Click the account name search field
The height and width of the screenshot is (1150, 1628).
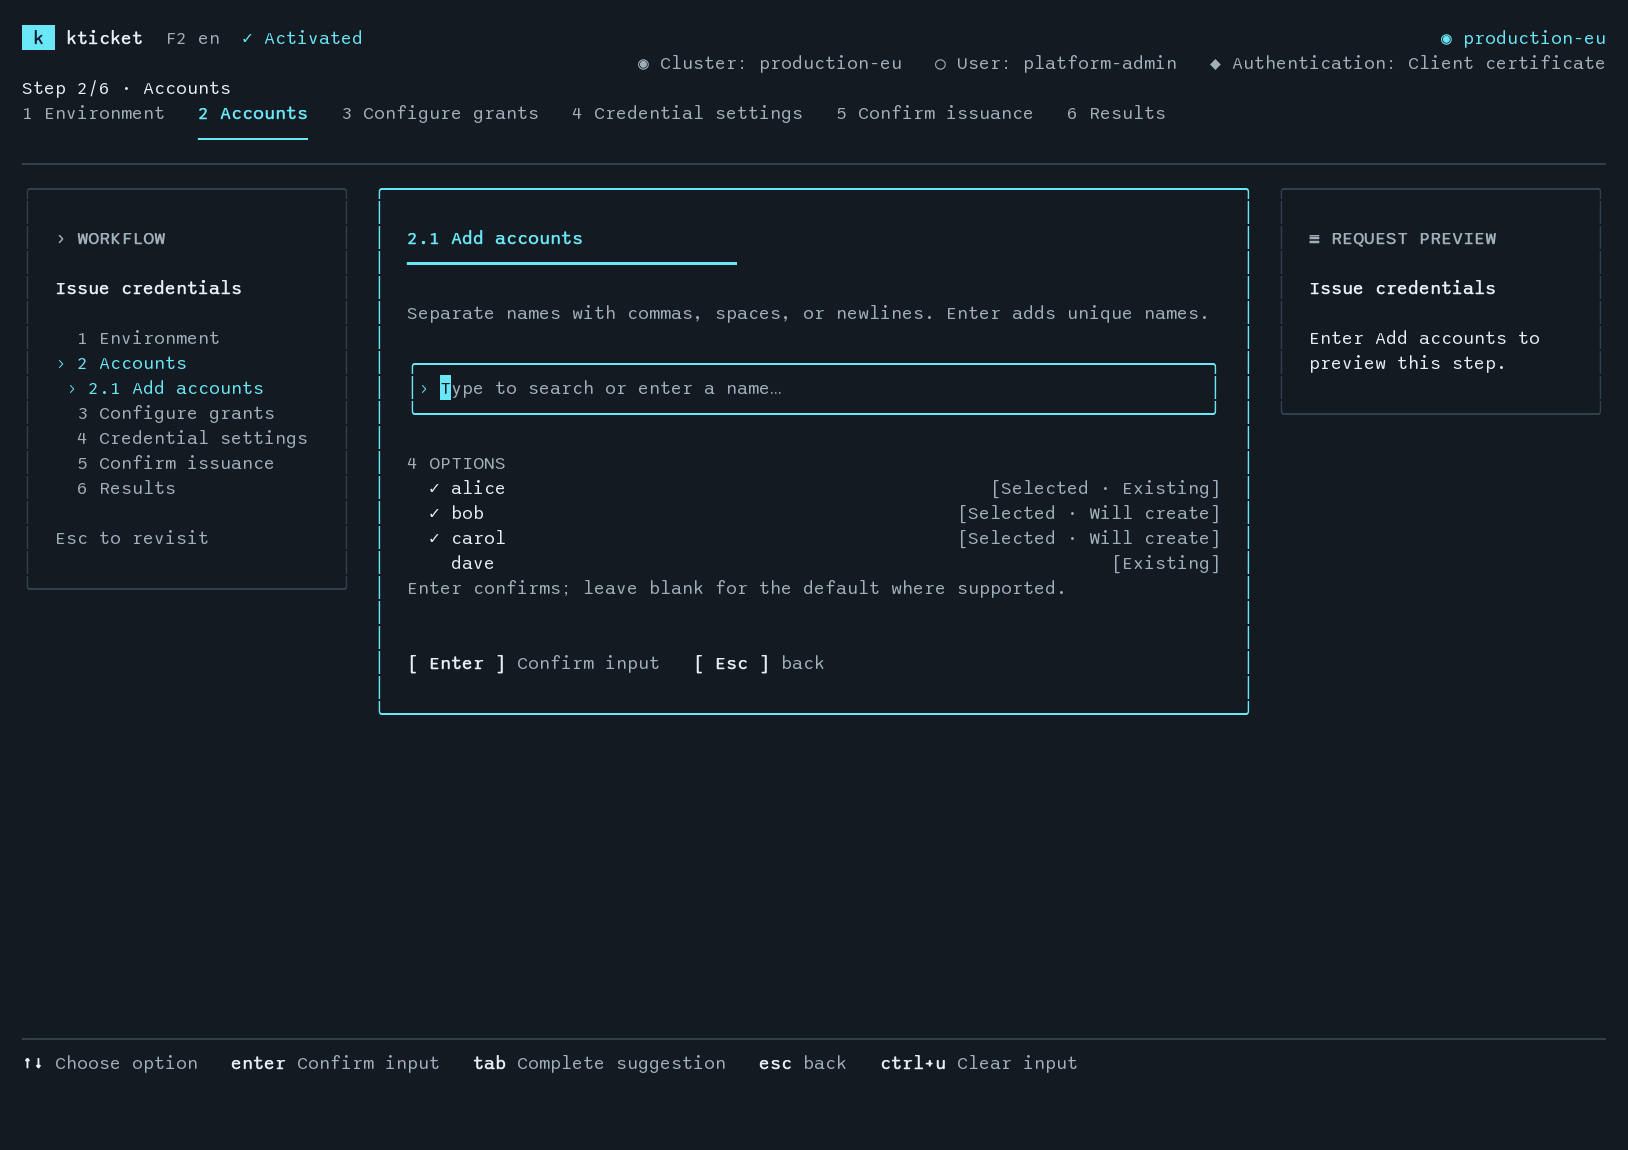[x=814, y=388]
